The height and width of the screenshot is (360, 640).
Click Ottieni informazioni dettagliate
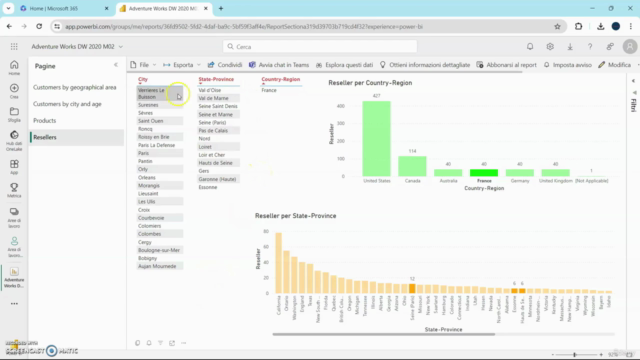click(425, 65)
